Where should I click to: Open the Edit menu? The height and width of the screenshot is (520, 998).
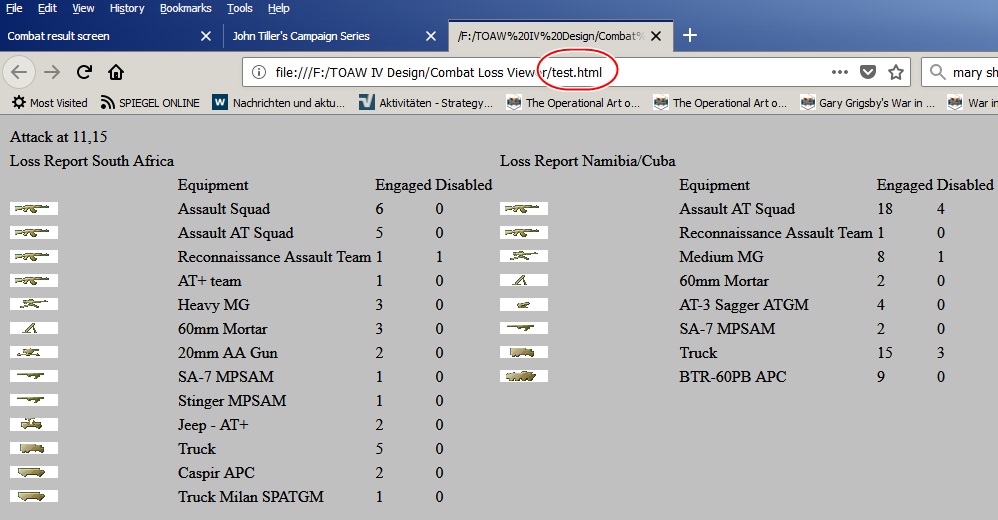tap(47, 8)
